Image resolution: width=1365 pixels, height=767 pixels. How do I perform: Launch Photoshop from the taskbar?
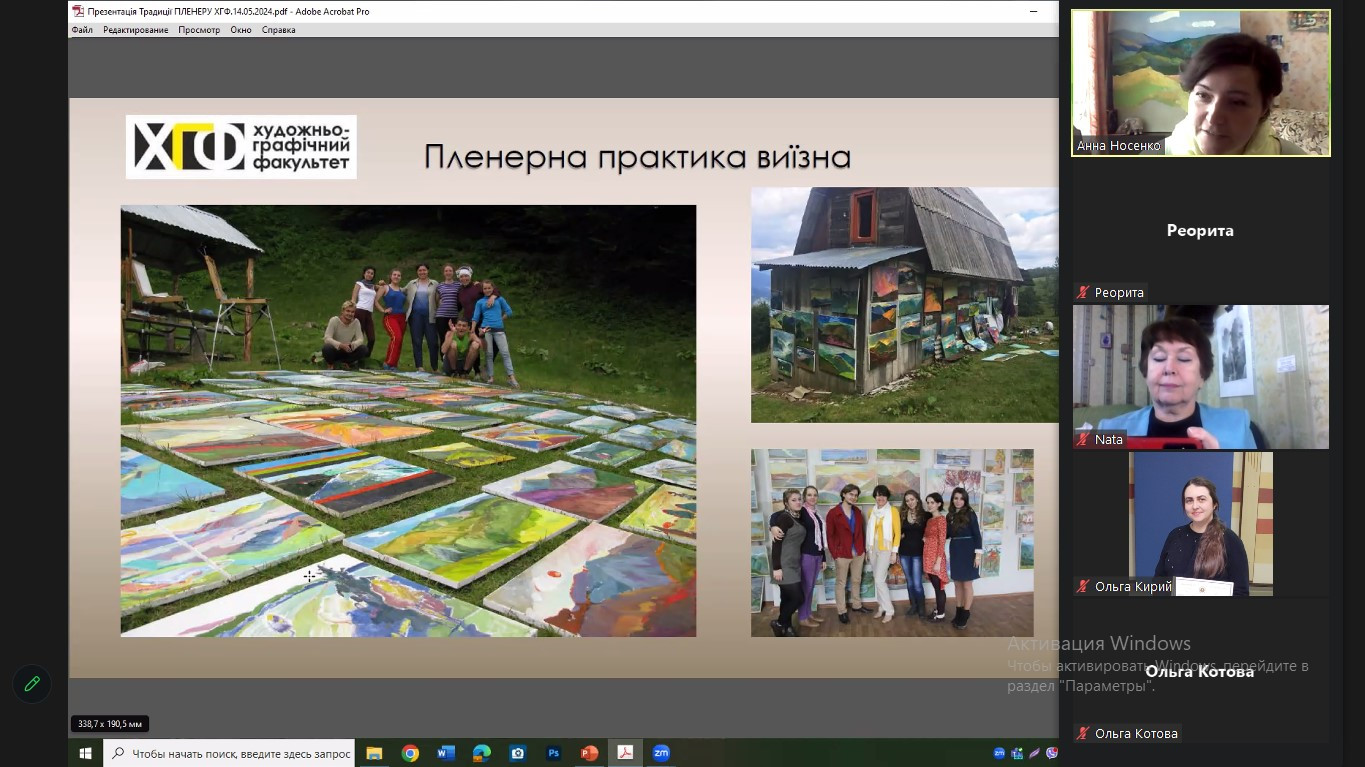553,753
